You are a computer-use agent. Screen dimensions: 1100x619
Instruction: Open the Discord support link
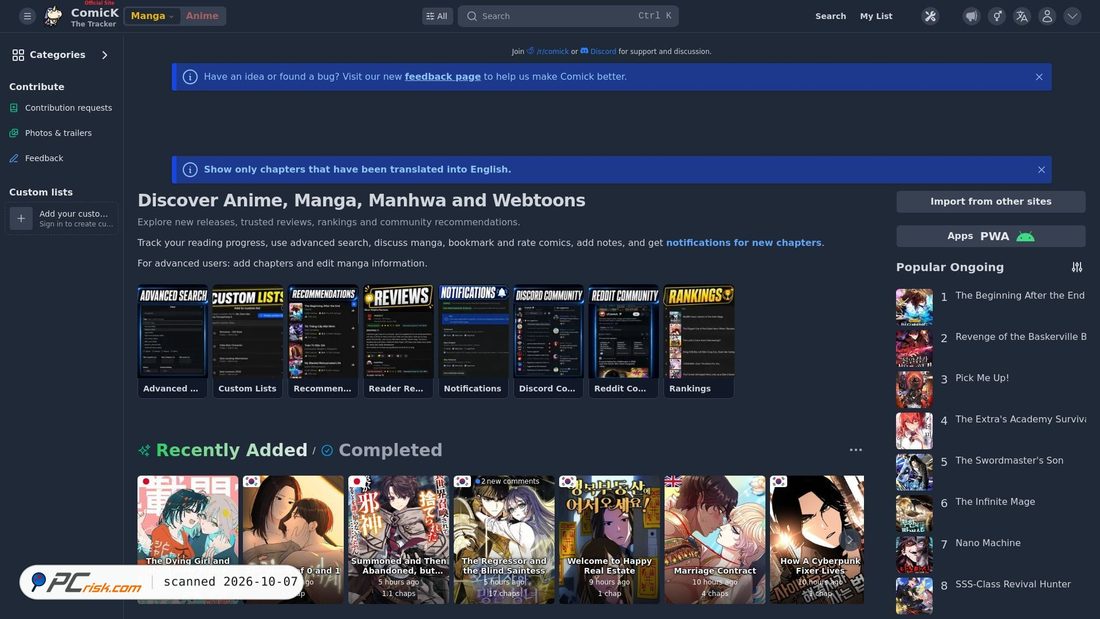pos(598,51)
